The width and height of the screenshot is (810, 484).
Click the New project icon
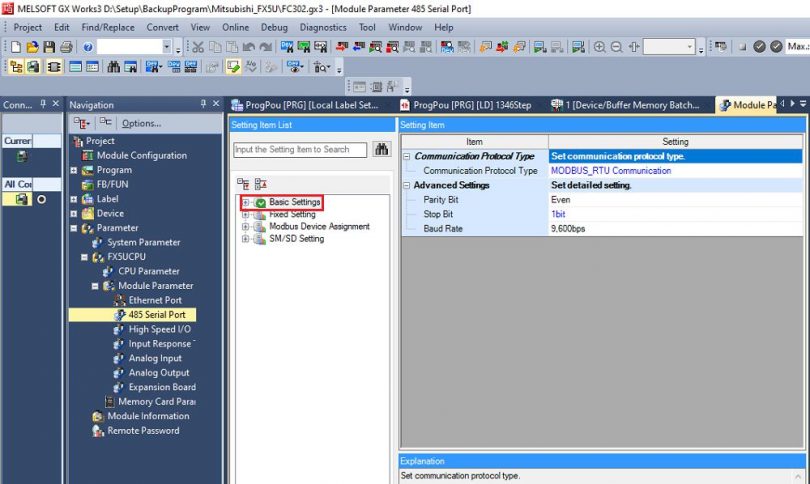[x=16, y=47]
